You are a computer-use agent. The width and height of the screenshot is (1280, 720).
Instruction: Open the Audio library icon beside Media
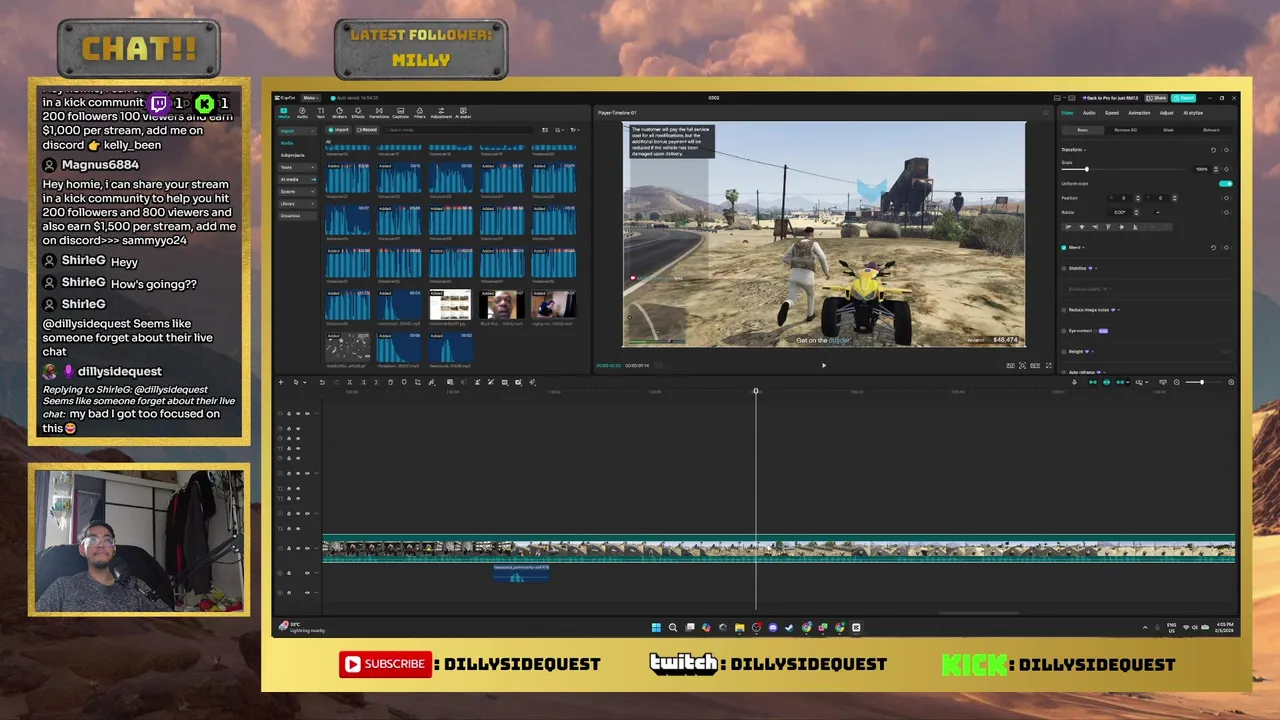pos(302,111)
